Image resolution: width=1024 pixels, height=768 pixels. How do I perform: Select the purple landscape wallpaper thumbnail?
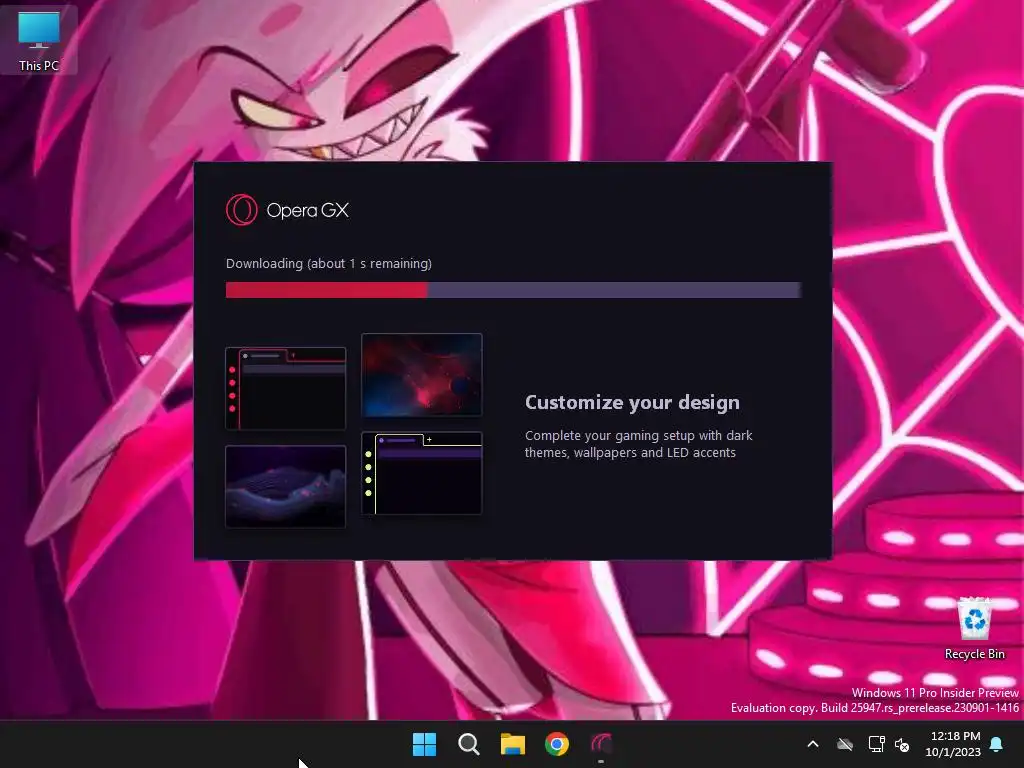(x=285, y=487)
